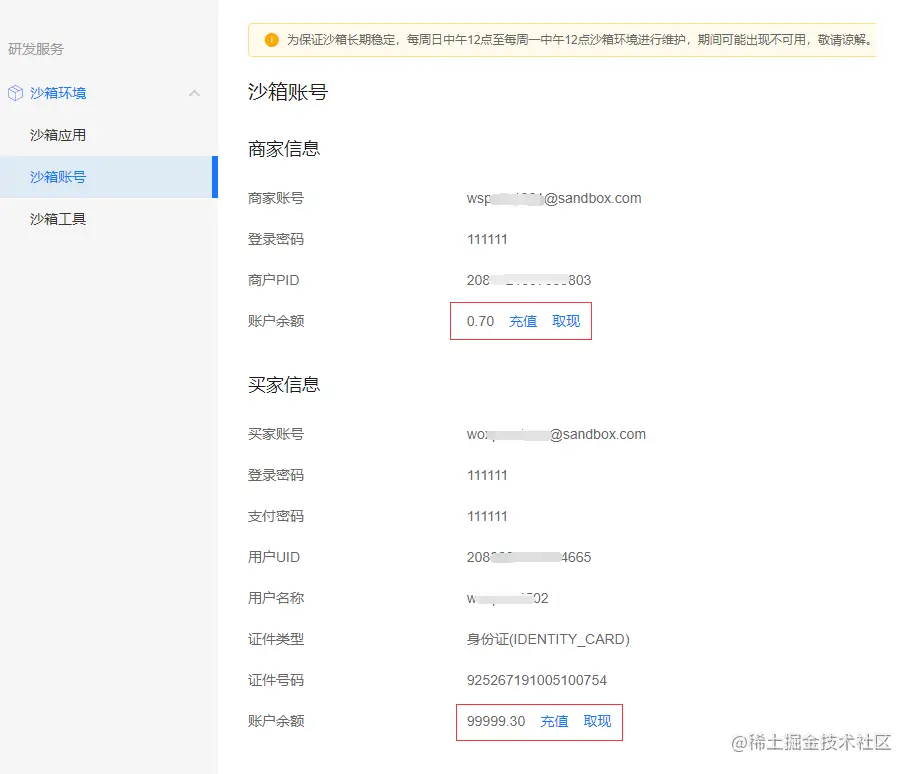Click 取现 next to merchant balance 0.70
Screen dimensions: 913x774
point(566,321)
